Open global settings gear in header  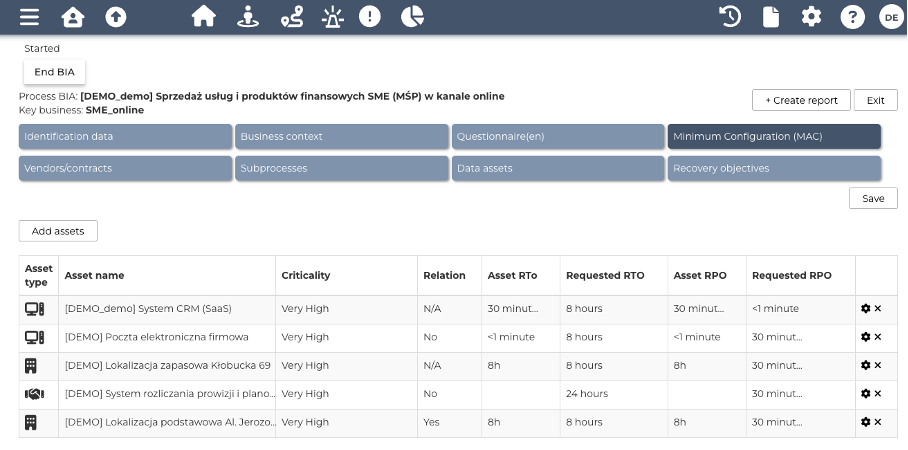coord(811,17)
